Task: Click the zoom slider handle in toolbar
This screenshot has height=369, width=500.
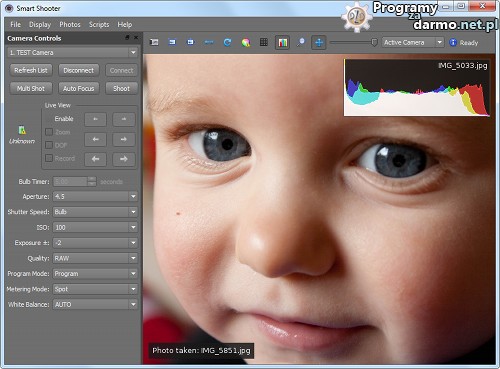Action: pos(374,42)
